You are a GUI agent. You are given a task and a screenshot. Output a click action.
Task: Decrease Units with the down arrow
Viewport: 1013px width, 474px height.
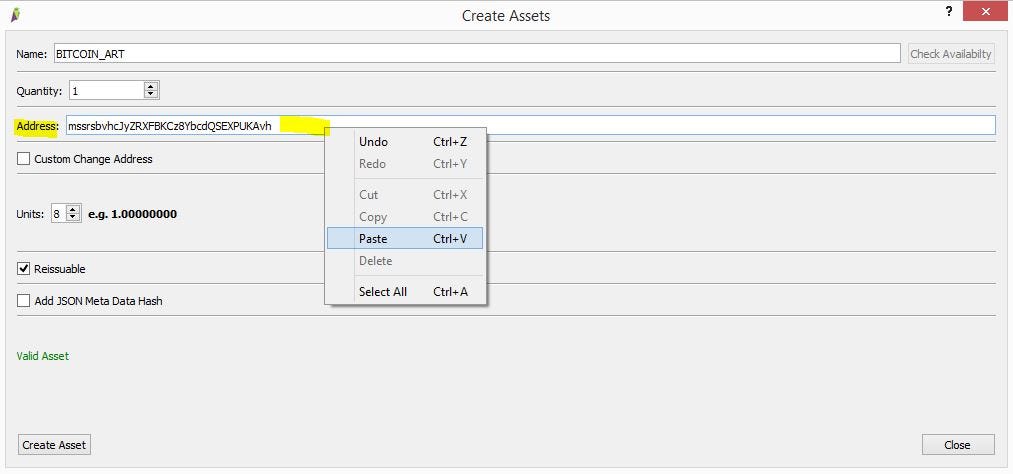click(74, 218)
